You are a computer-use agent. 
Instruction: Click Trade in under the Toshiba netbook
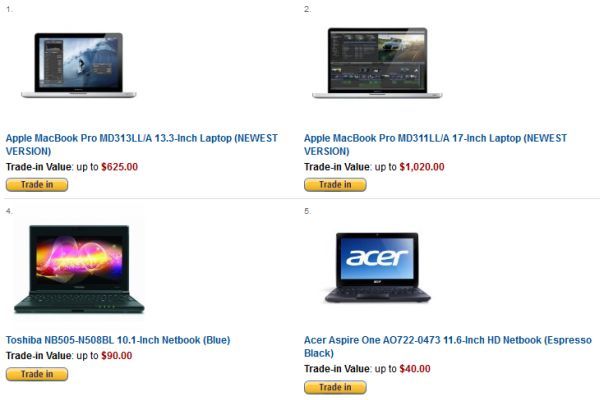[37, 374]
